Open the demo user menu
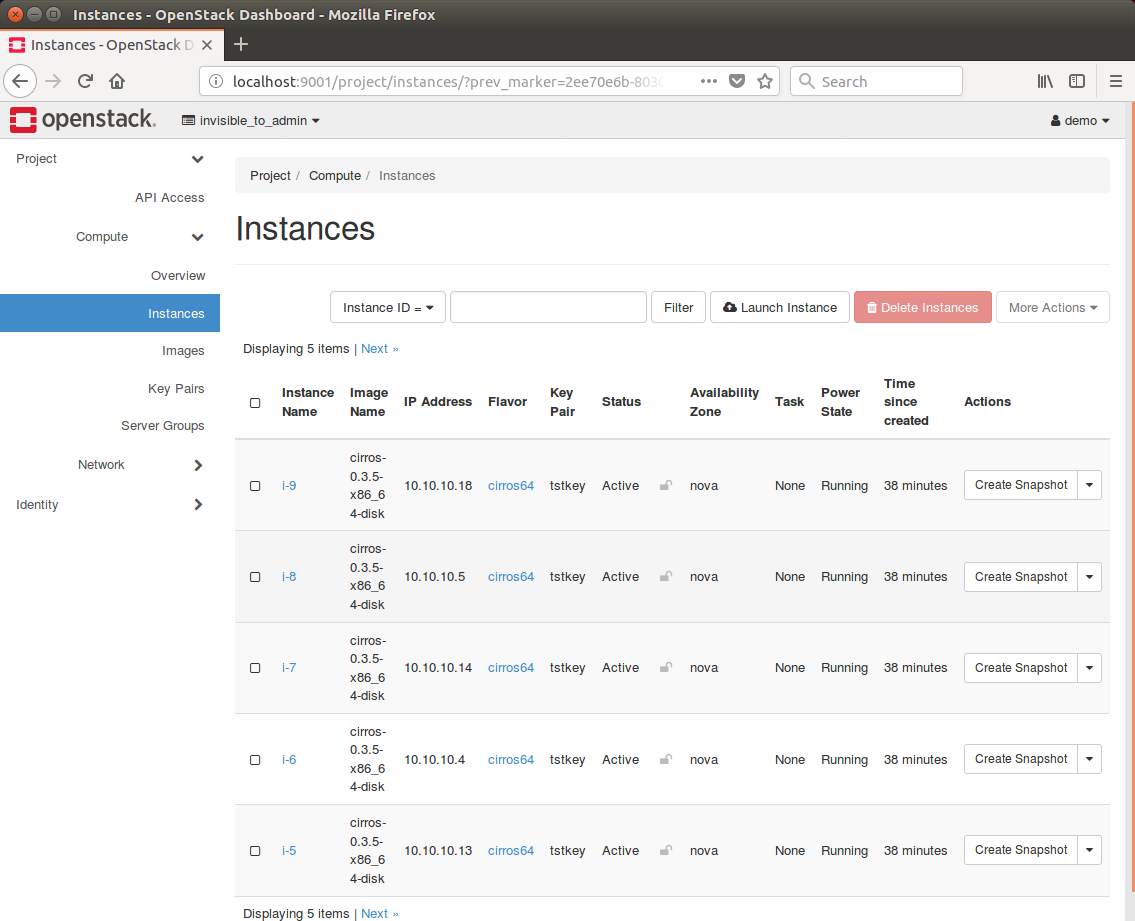 1080,121
